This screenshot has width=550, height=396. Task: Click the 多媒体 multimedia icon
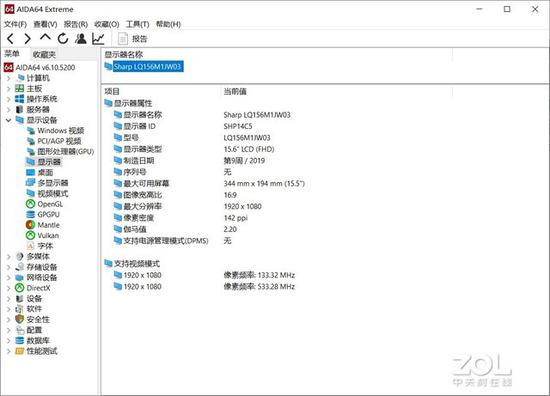20,256
